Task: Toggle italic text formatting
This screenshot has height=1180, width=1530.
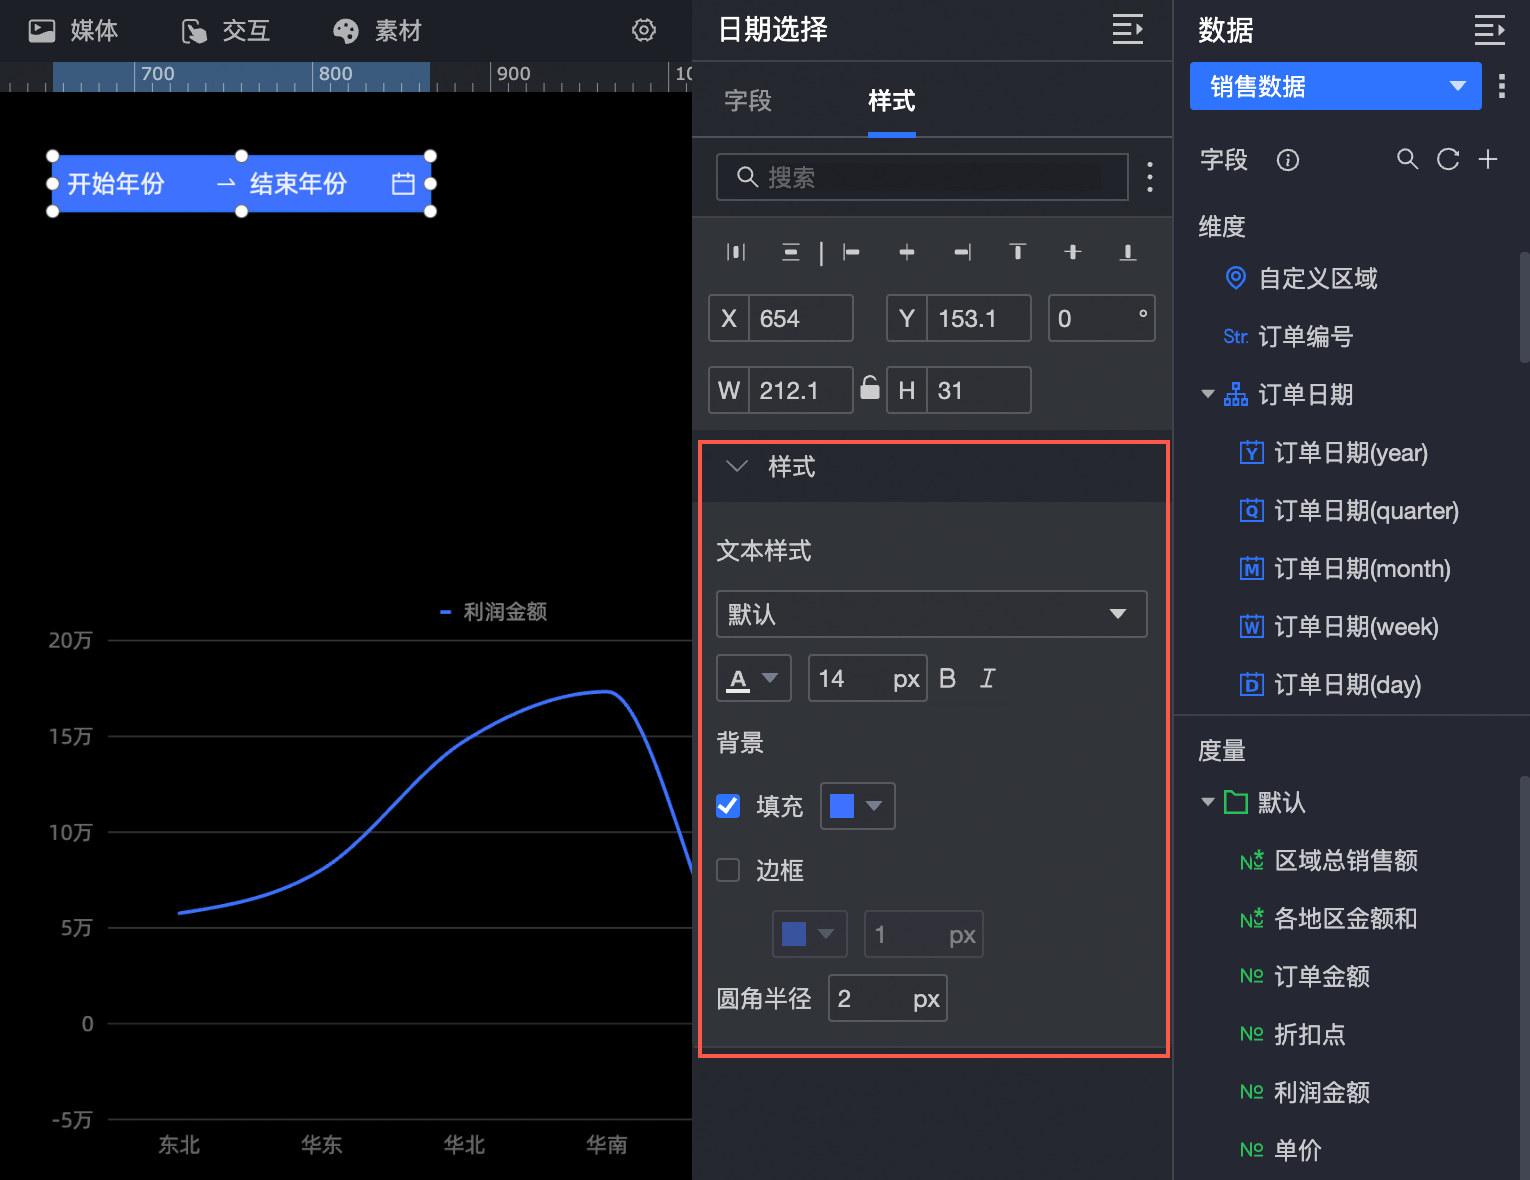Action: pos(988,678)
